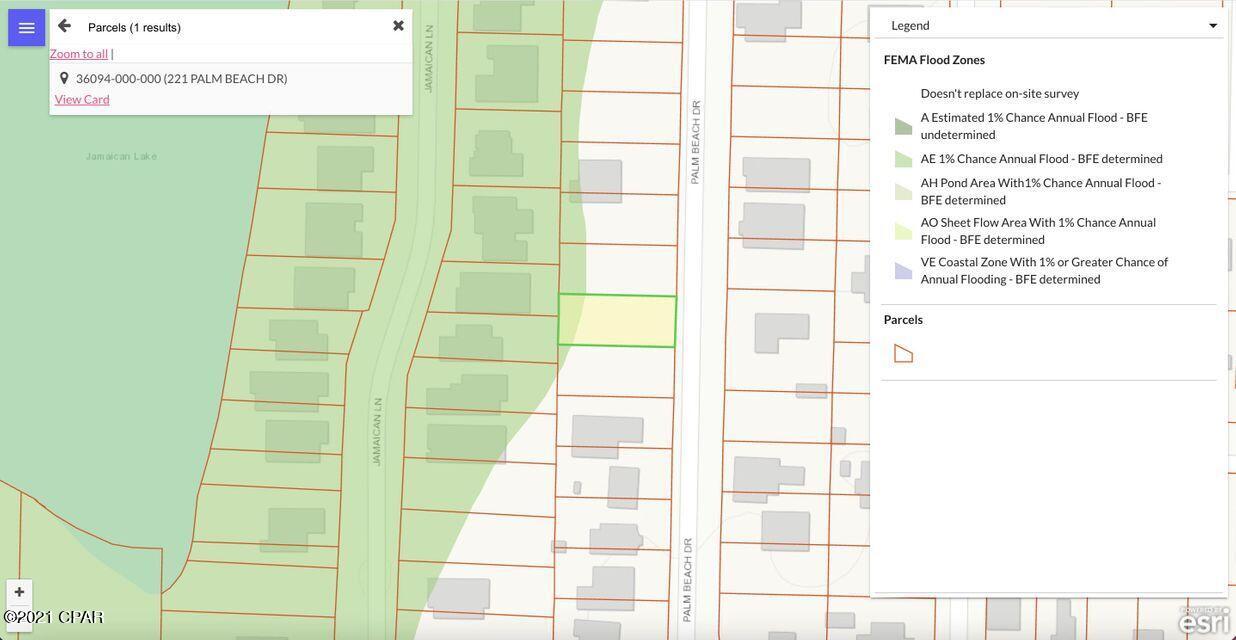Viewport: 1236px width, 640px height.
Task: Click the highlighted green parcel on map
Action: pyautogui.click(x=617, y=321)
